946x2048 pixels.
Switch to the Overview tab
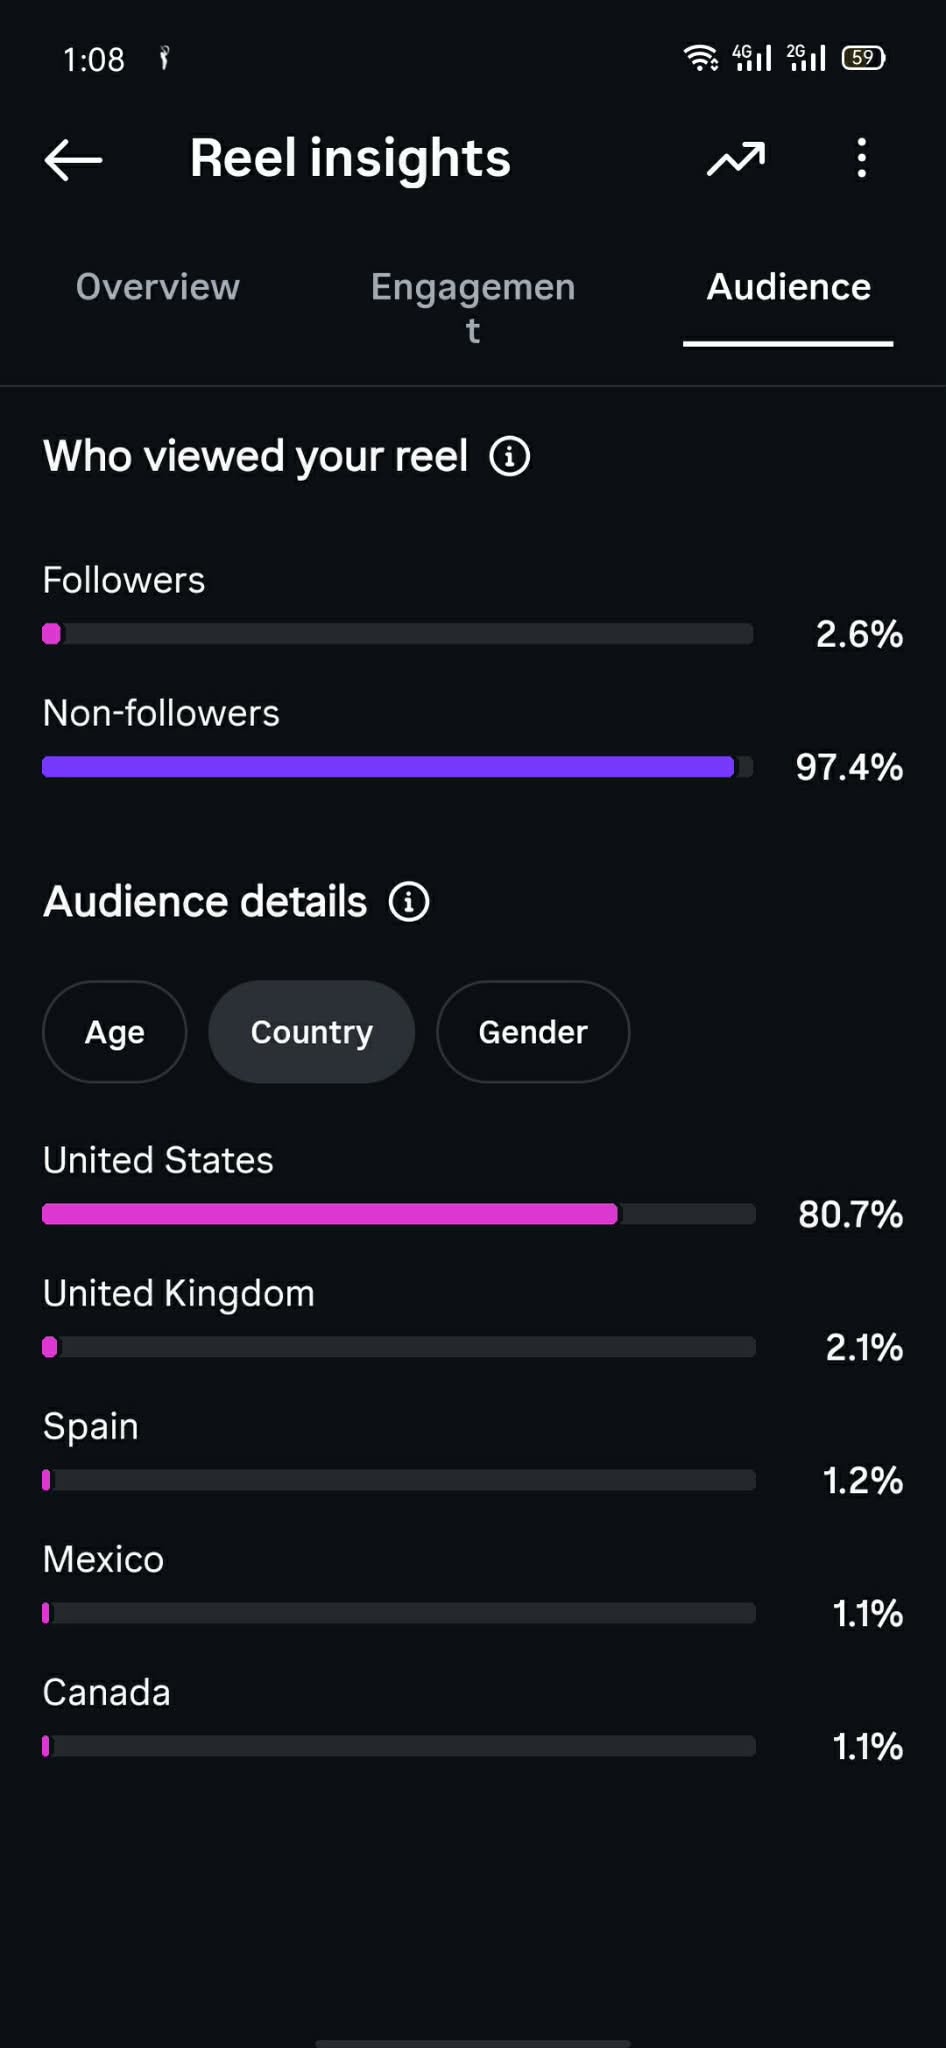158,287
